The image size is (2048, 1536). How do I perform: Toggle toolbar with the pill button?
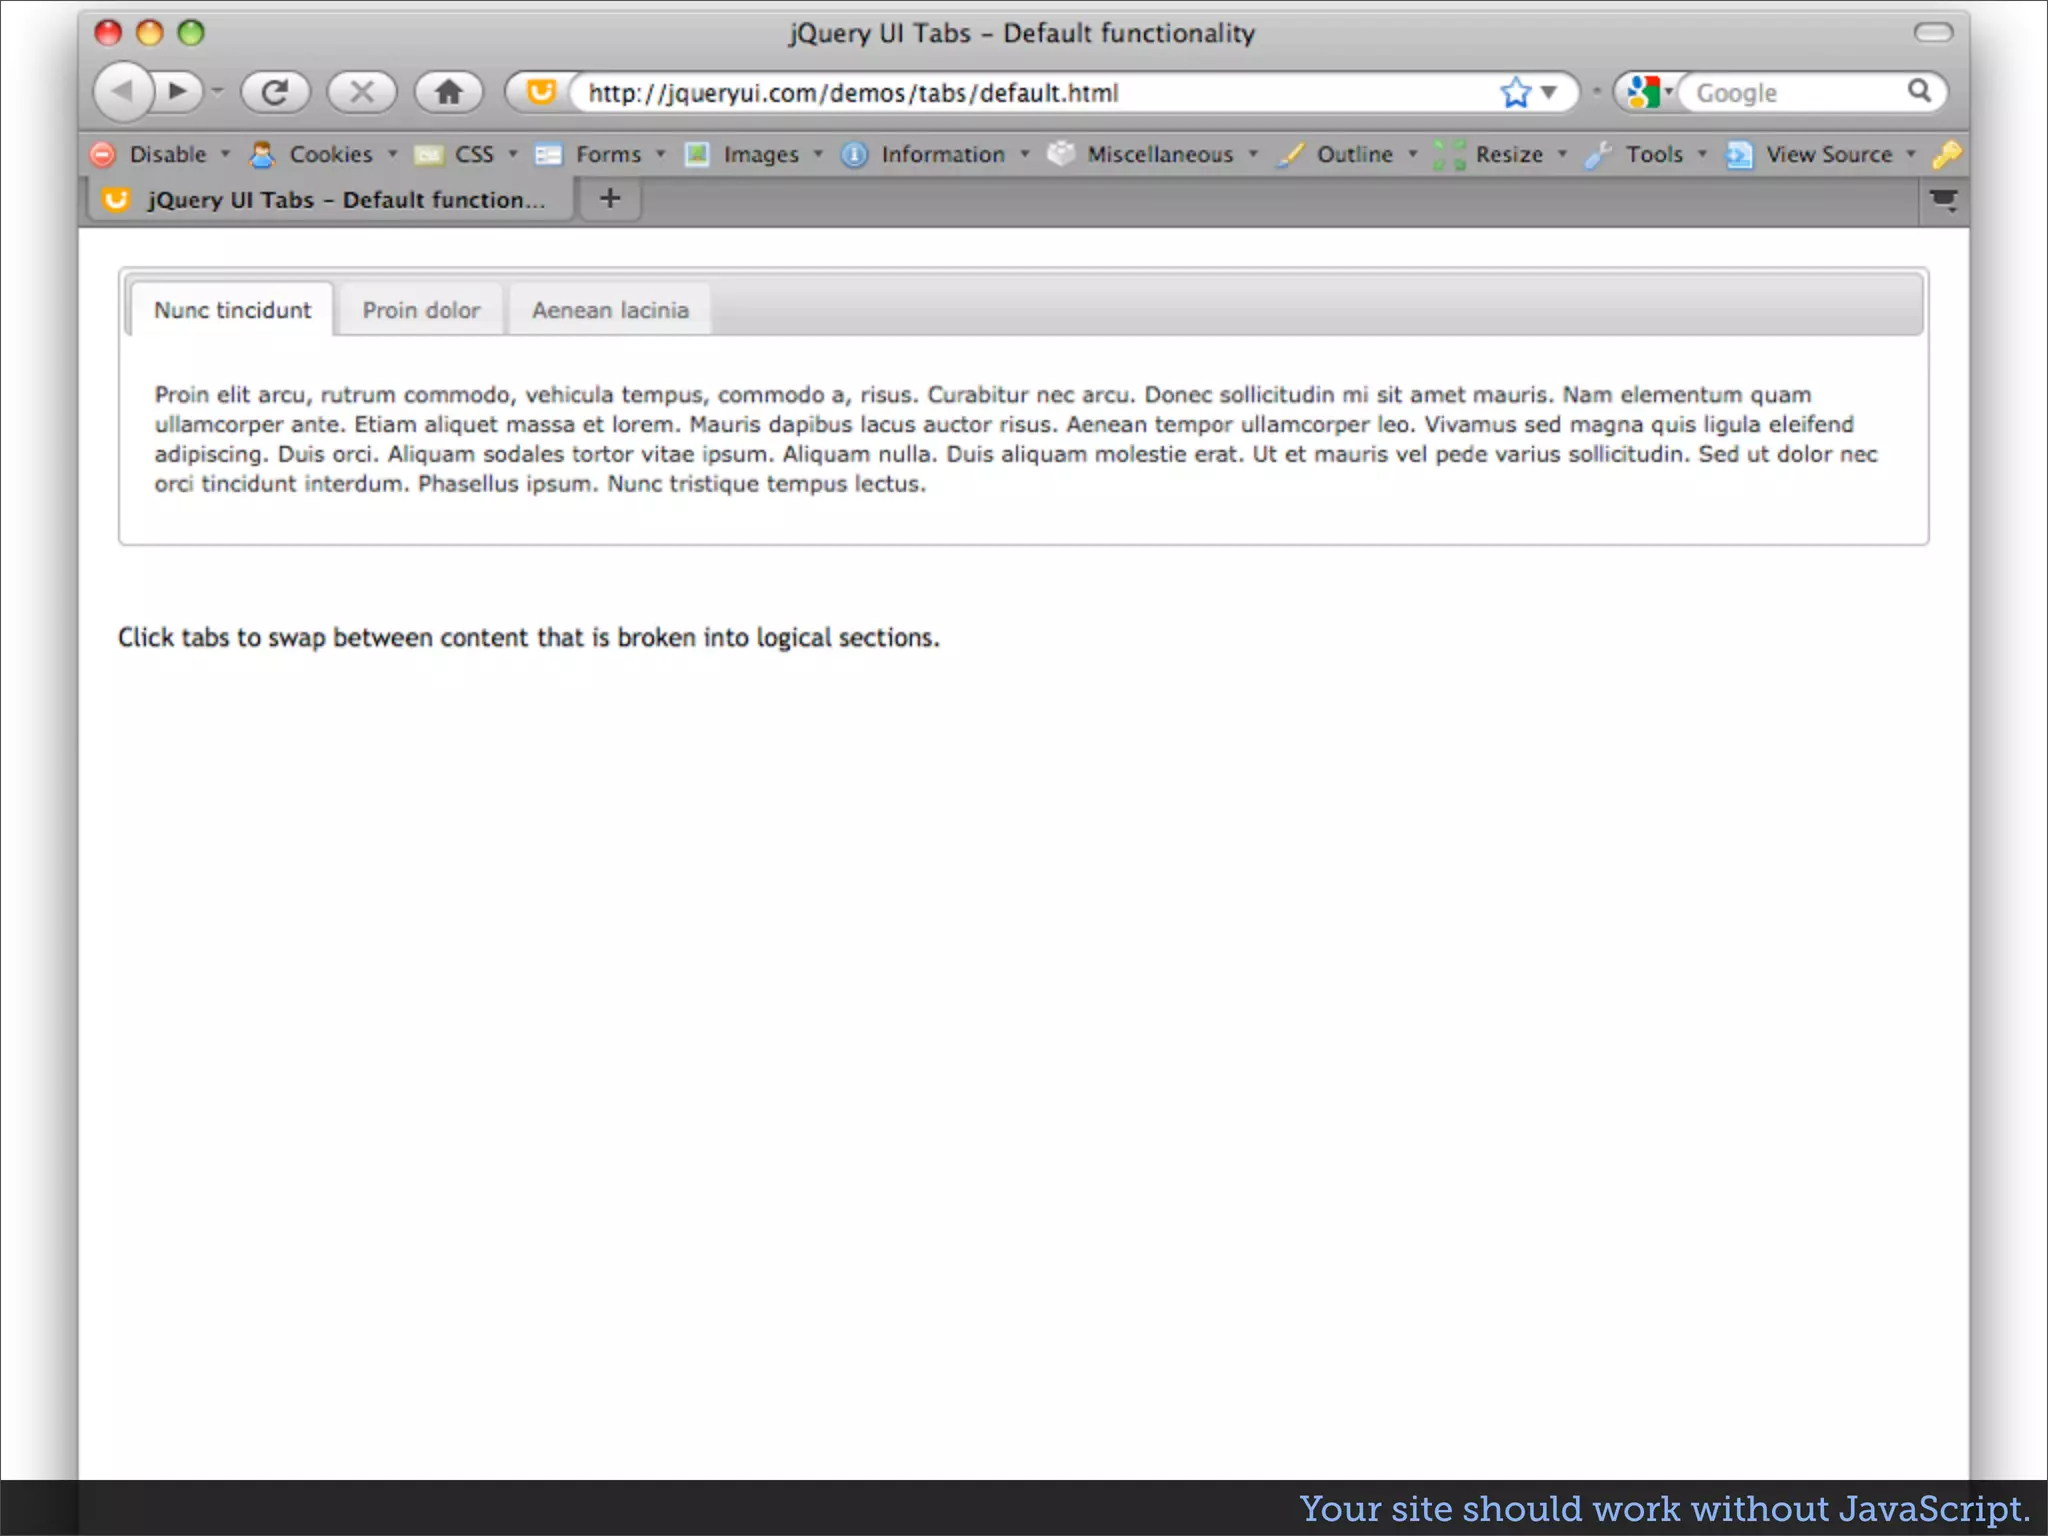click(1933, 33)
